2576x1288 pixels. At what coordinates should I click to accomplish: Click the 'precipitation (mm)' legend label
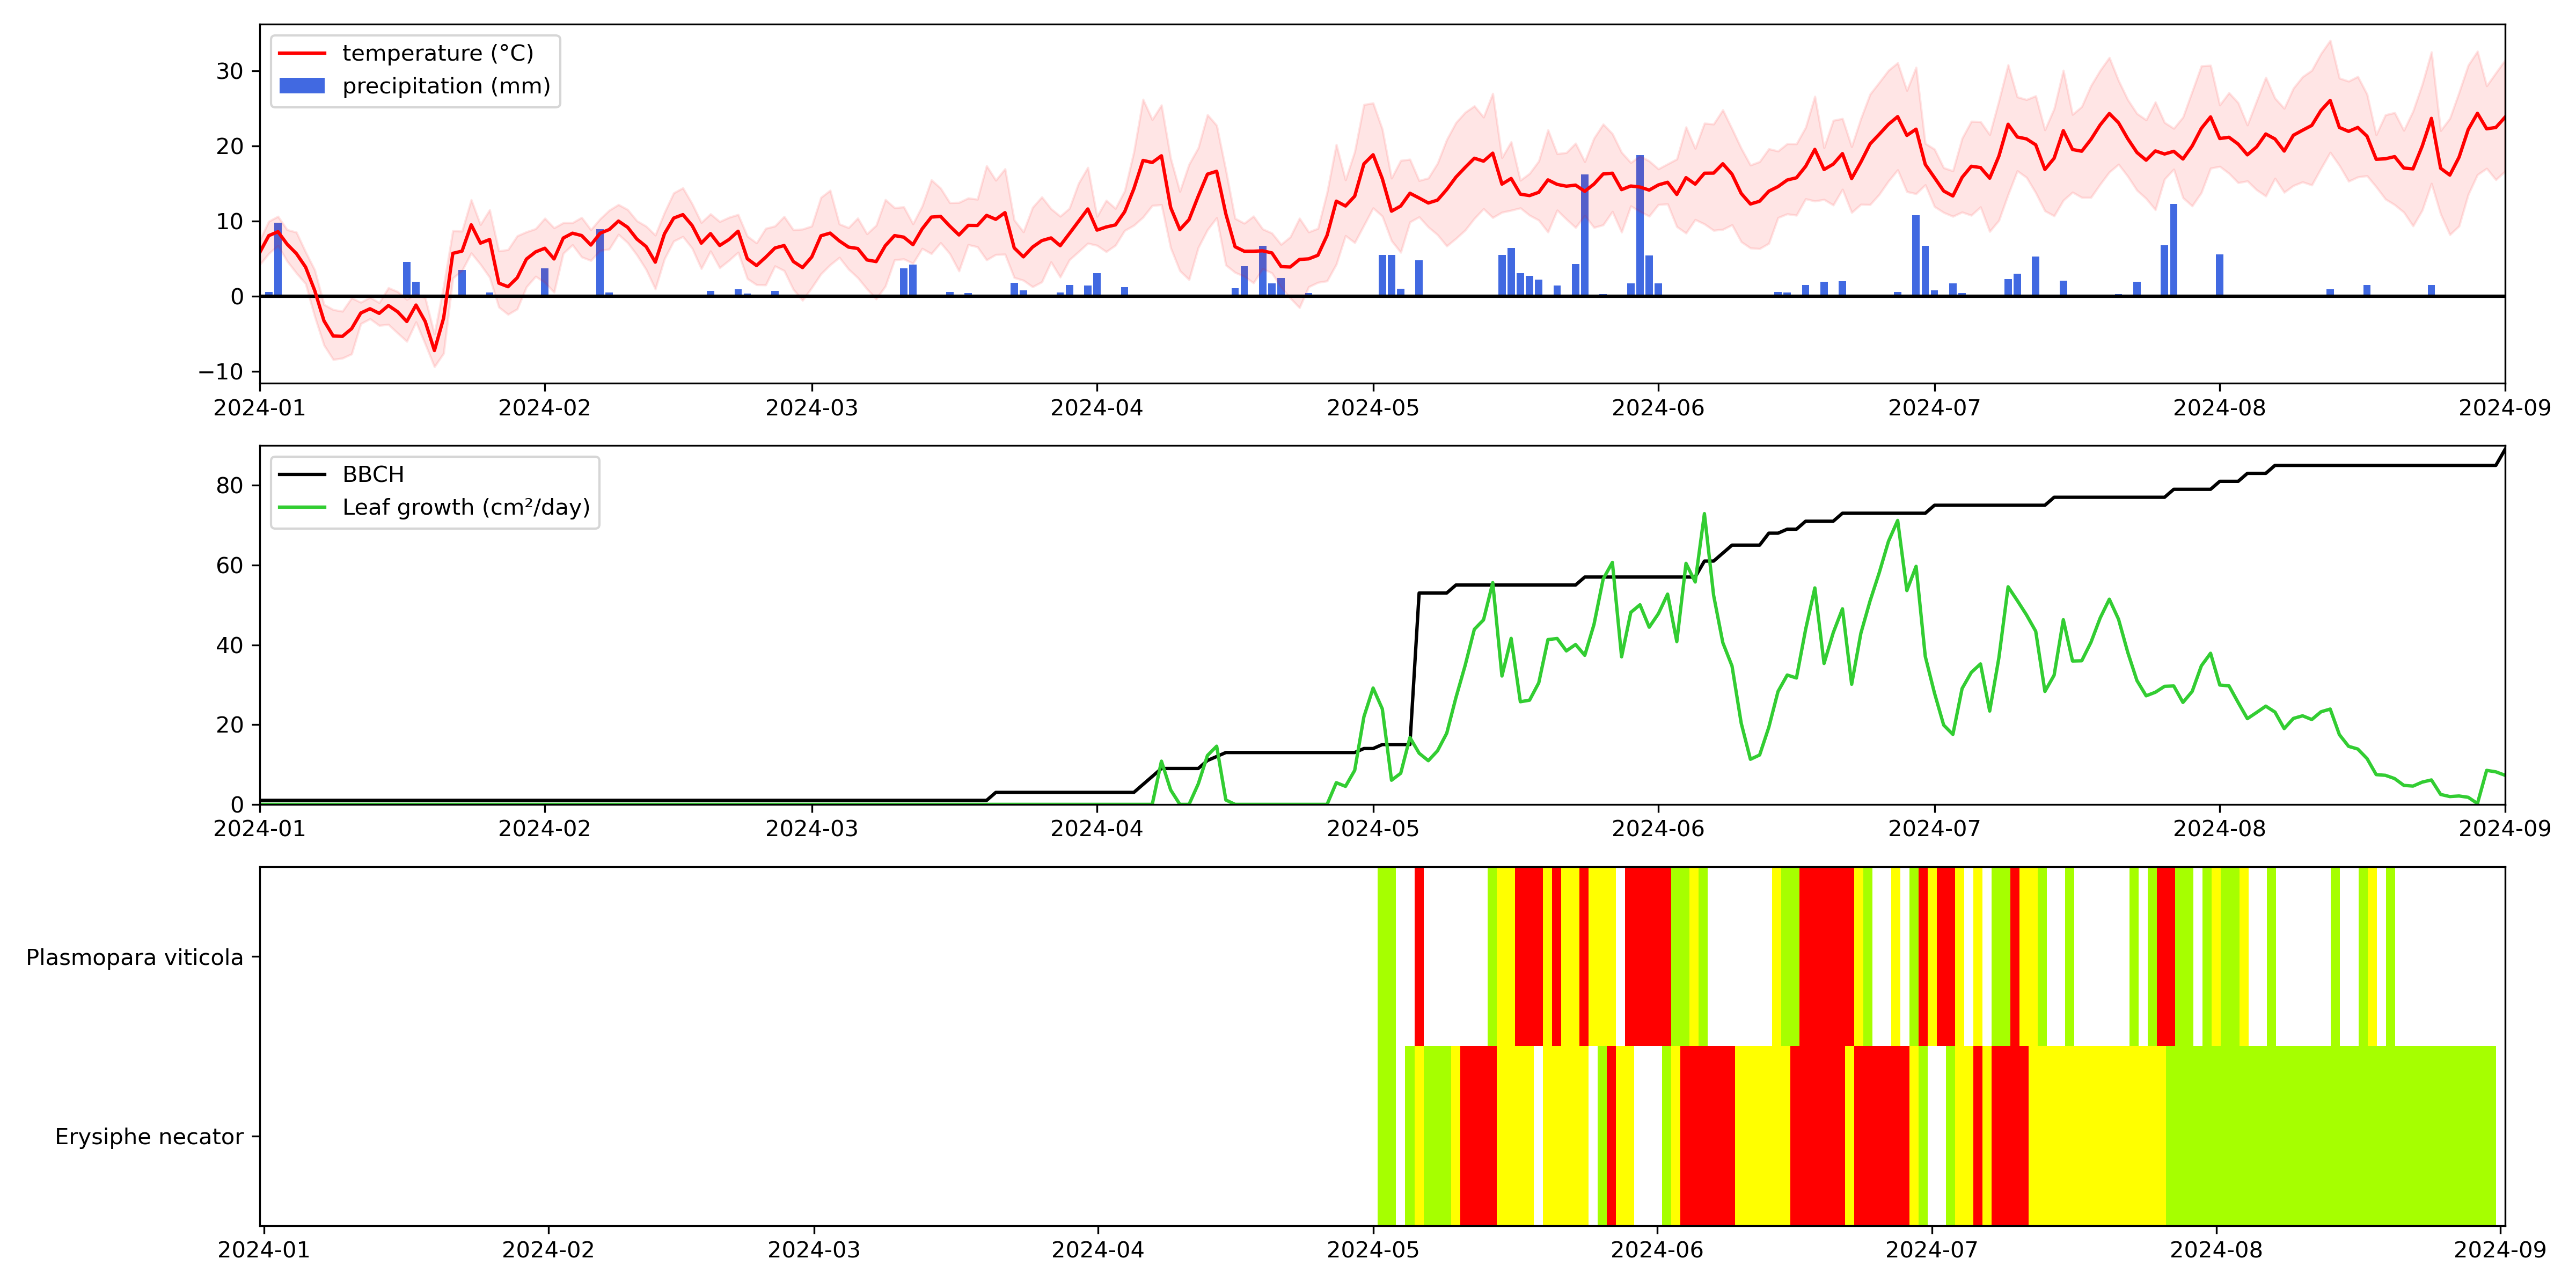tap(446, 86)
